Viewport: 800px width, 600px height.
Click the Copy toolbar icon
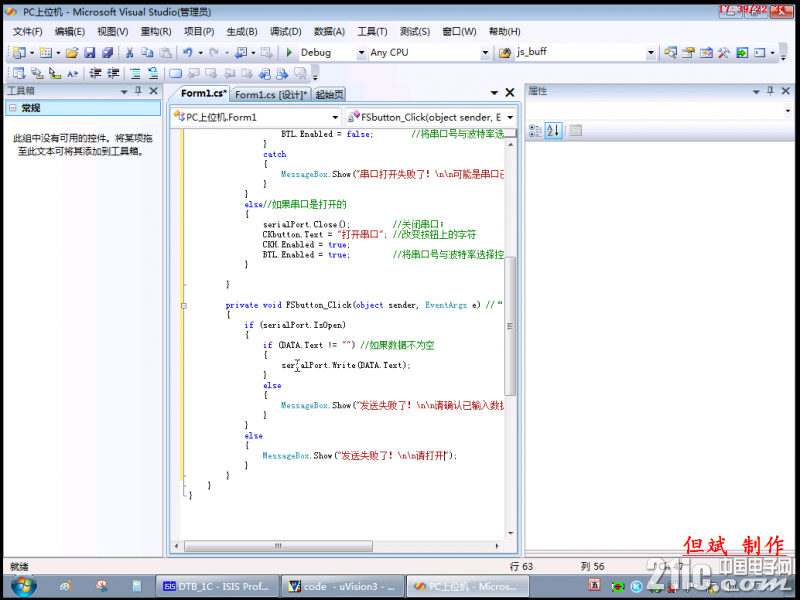pyautogui.click(x=147, y=53)
